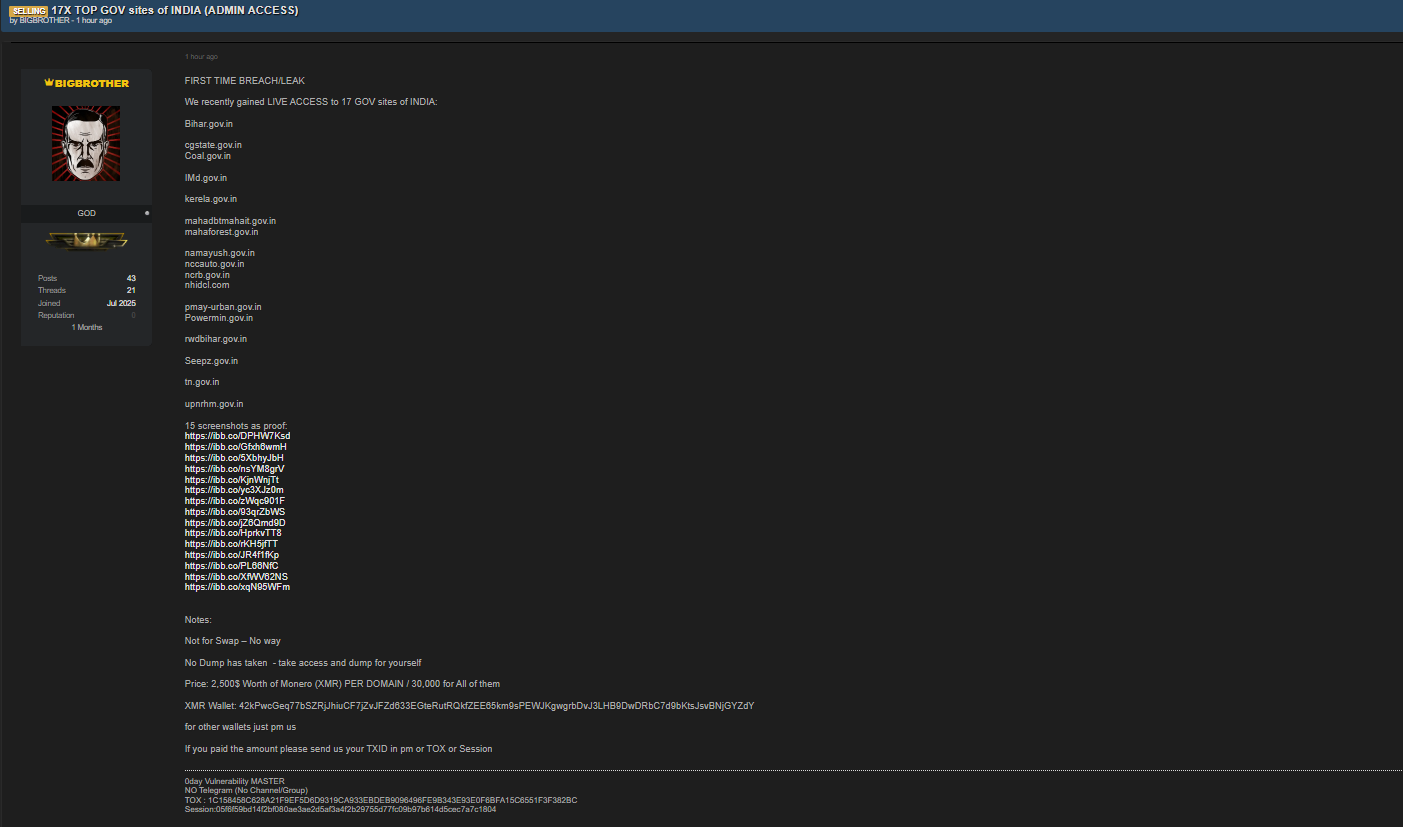The height and width of the screenshot is (827, 1403).
Task: Open the ibb.co/93qrZbWS screenshot link
Action: tap(234, 512)
